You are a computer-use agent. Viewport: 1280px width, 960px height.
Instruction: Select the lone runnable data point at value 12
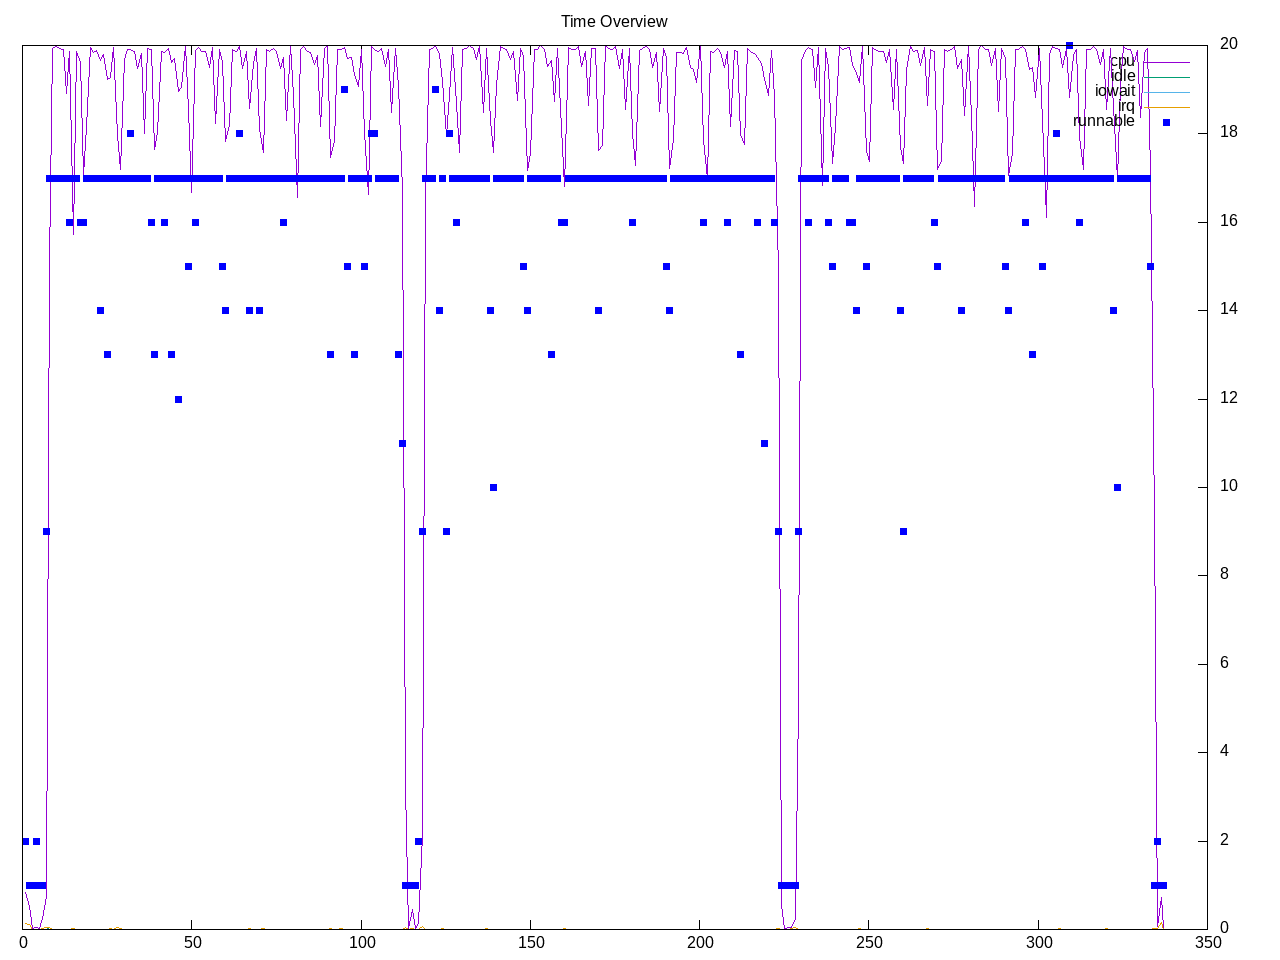coord(178,399)
